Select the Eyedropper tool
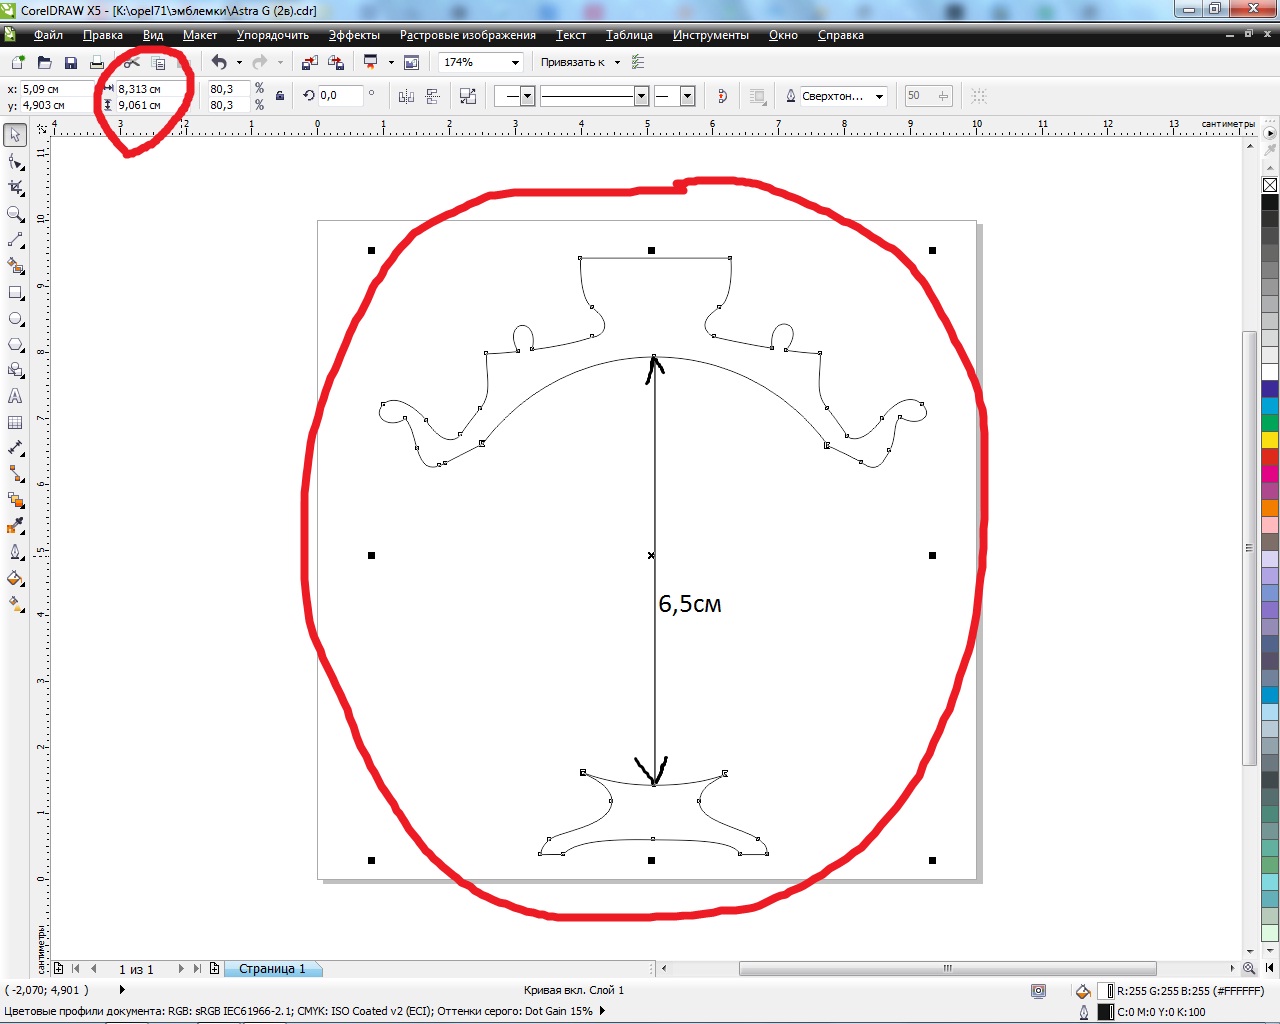The image size is (1280, 1024). (16, 526)
